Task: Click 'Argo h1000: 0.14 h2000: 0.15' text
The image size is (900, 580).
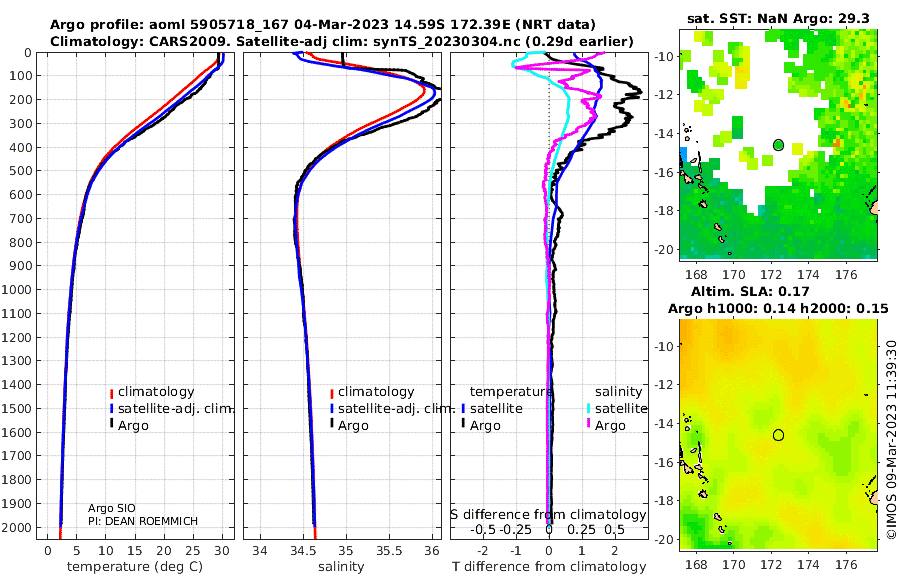Action: point(778,308)
